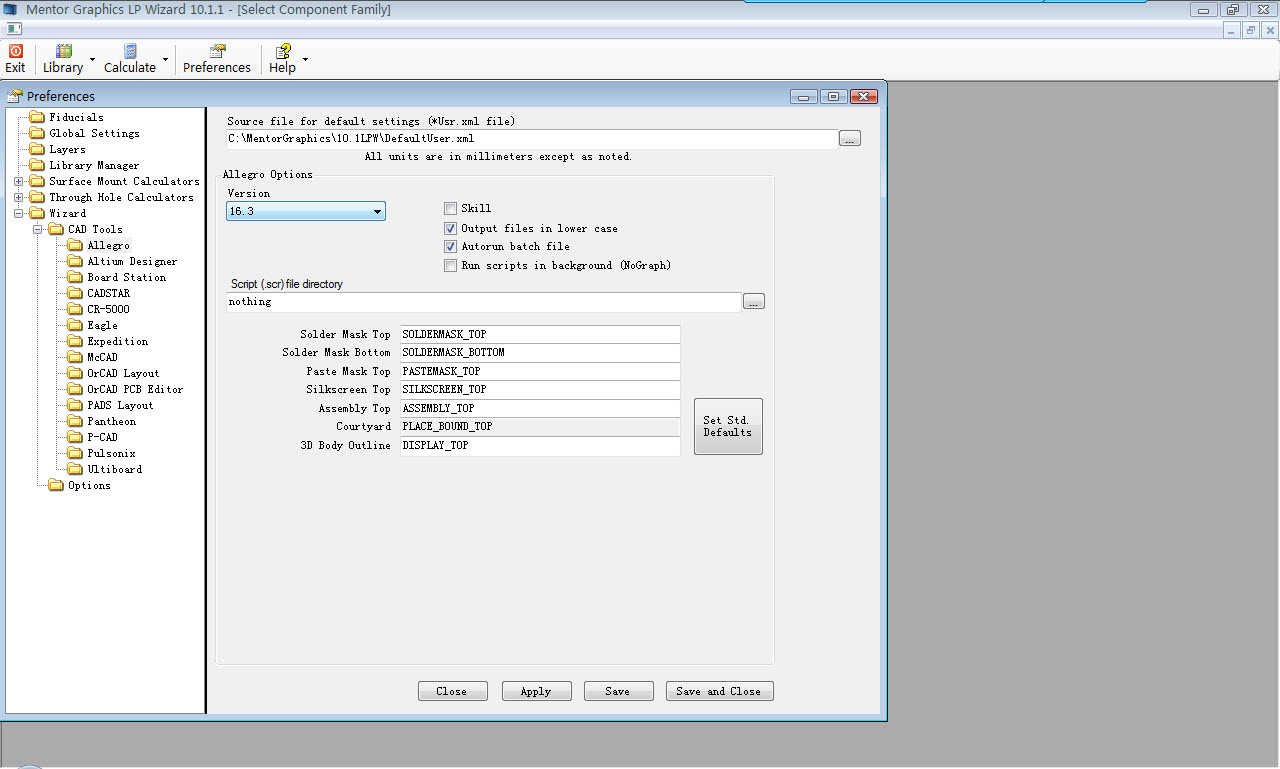Enable the Skill checkbox
This screenshot has width=1280, height=769.
coord(451,208)
